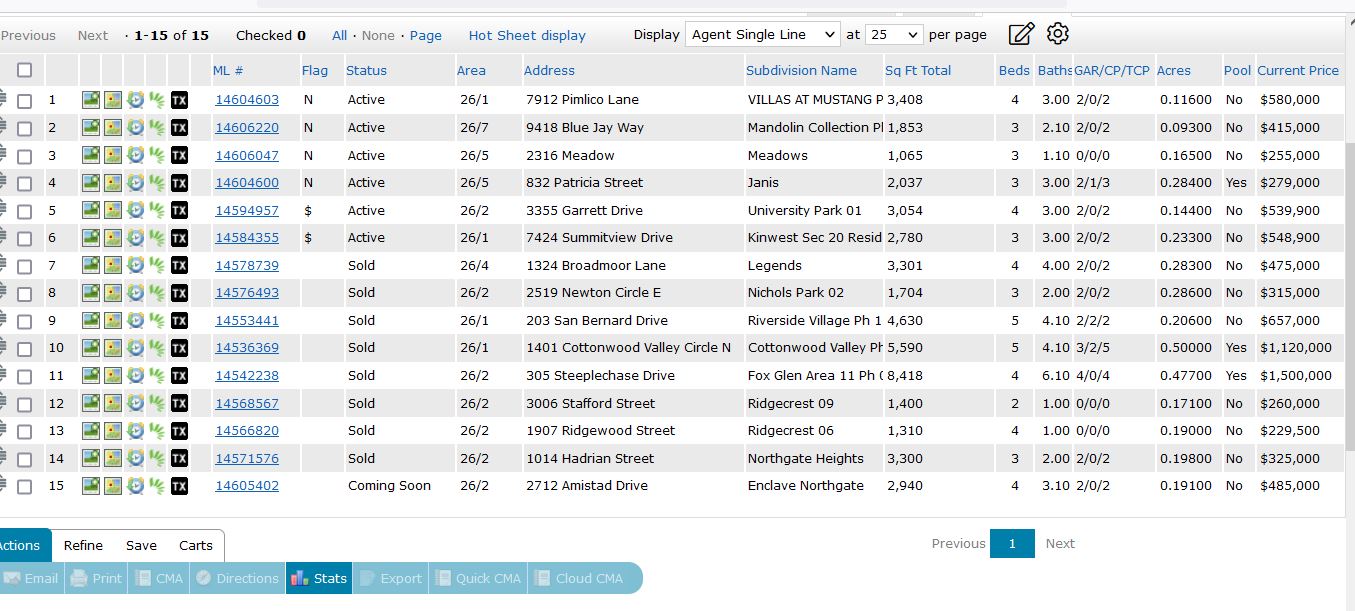Open the gear settings icon beside per page
Viewport: 1355px width, 611px height.
coord(1058,34)
